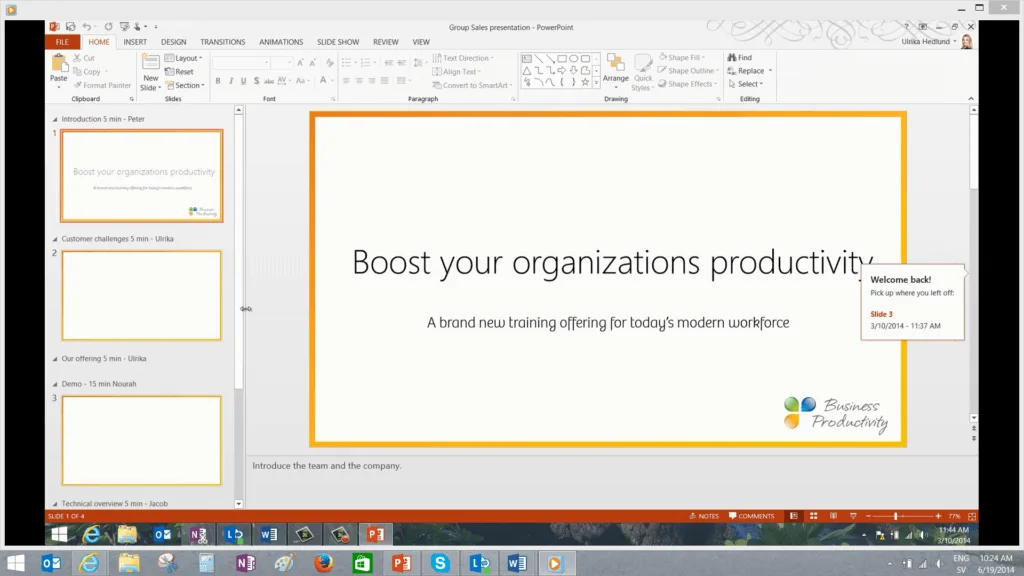Click Convert to SmartArt
The width and height of the screenshot is (1024, 576).
tap(472, 86)
